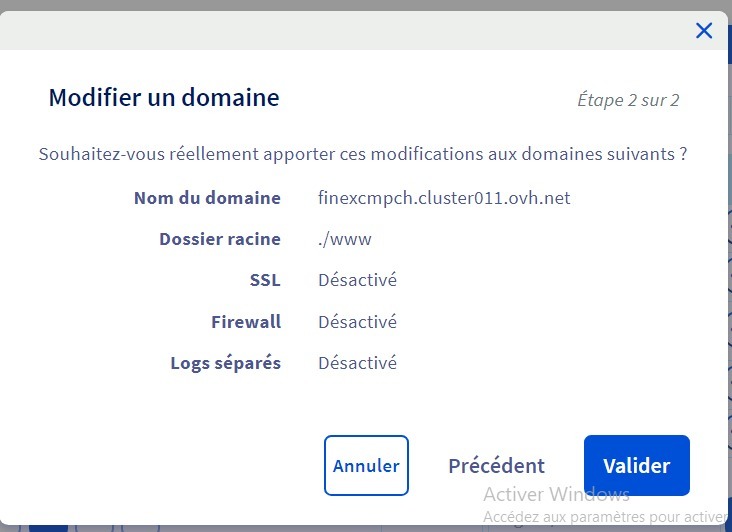The image size is (732, 532).
Task: Click the "Accédez aux paramètres" watermark line
Action: pos(605,517)
